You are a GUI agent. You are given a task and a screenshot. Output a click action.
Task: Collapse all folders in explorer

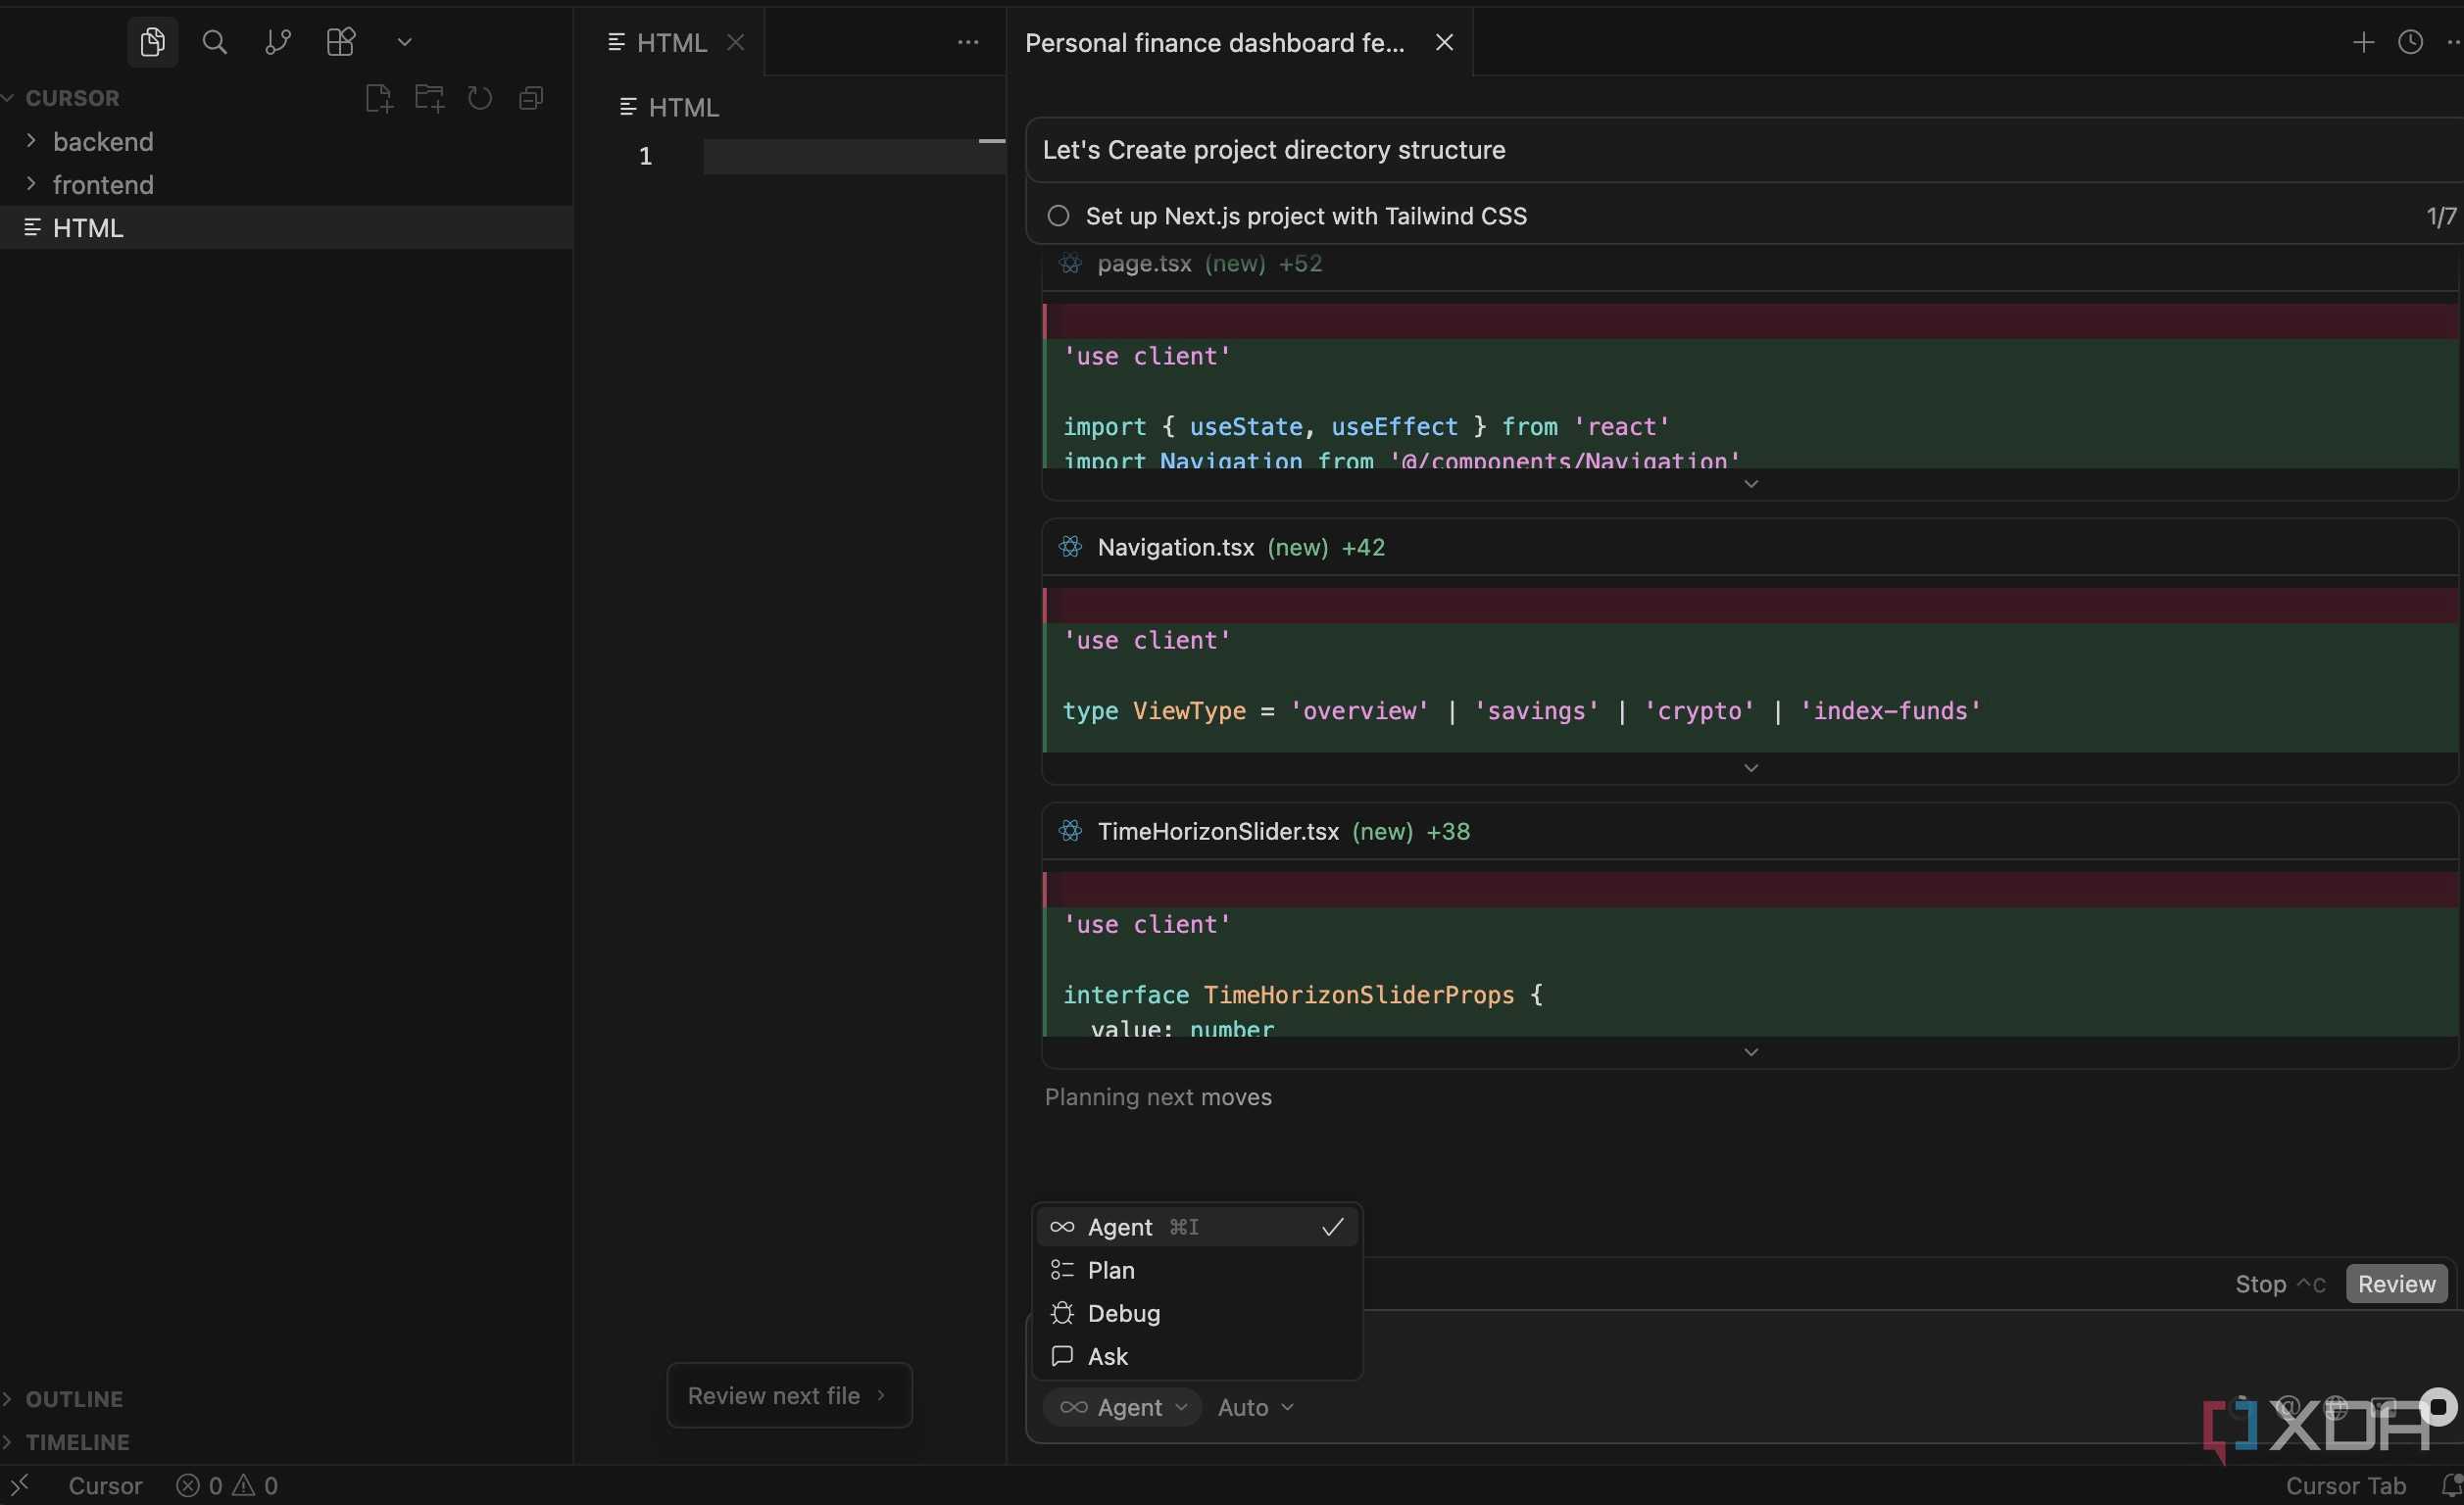coord(531,98)
